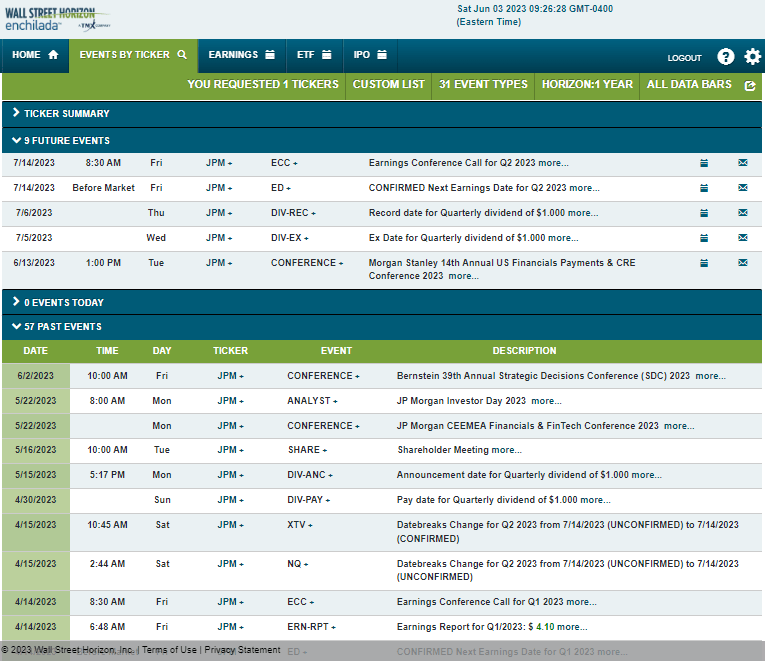765x661 pixels.
Task: Click the Logout link
Action: point(684,58)
